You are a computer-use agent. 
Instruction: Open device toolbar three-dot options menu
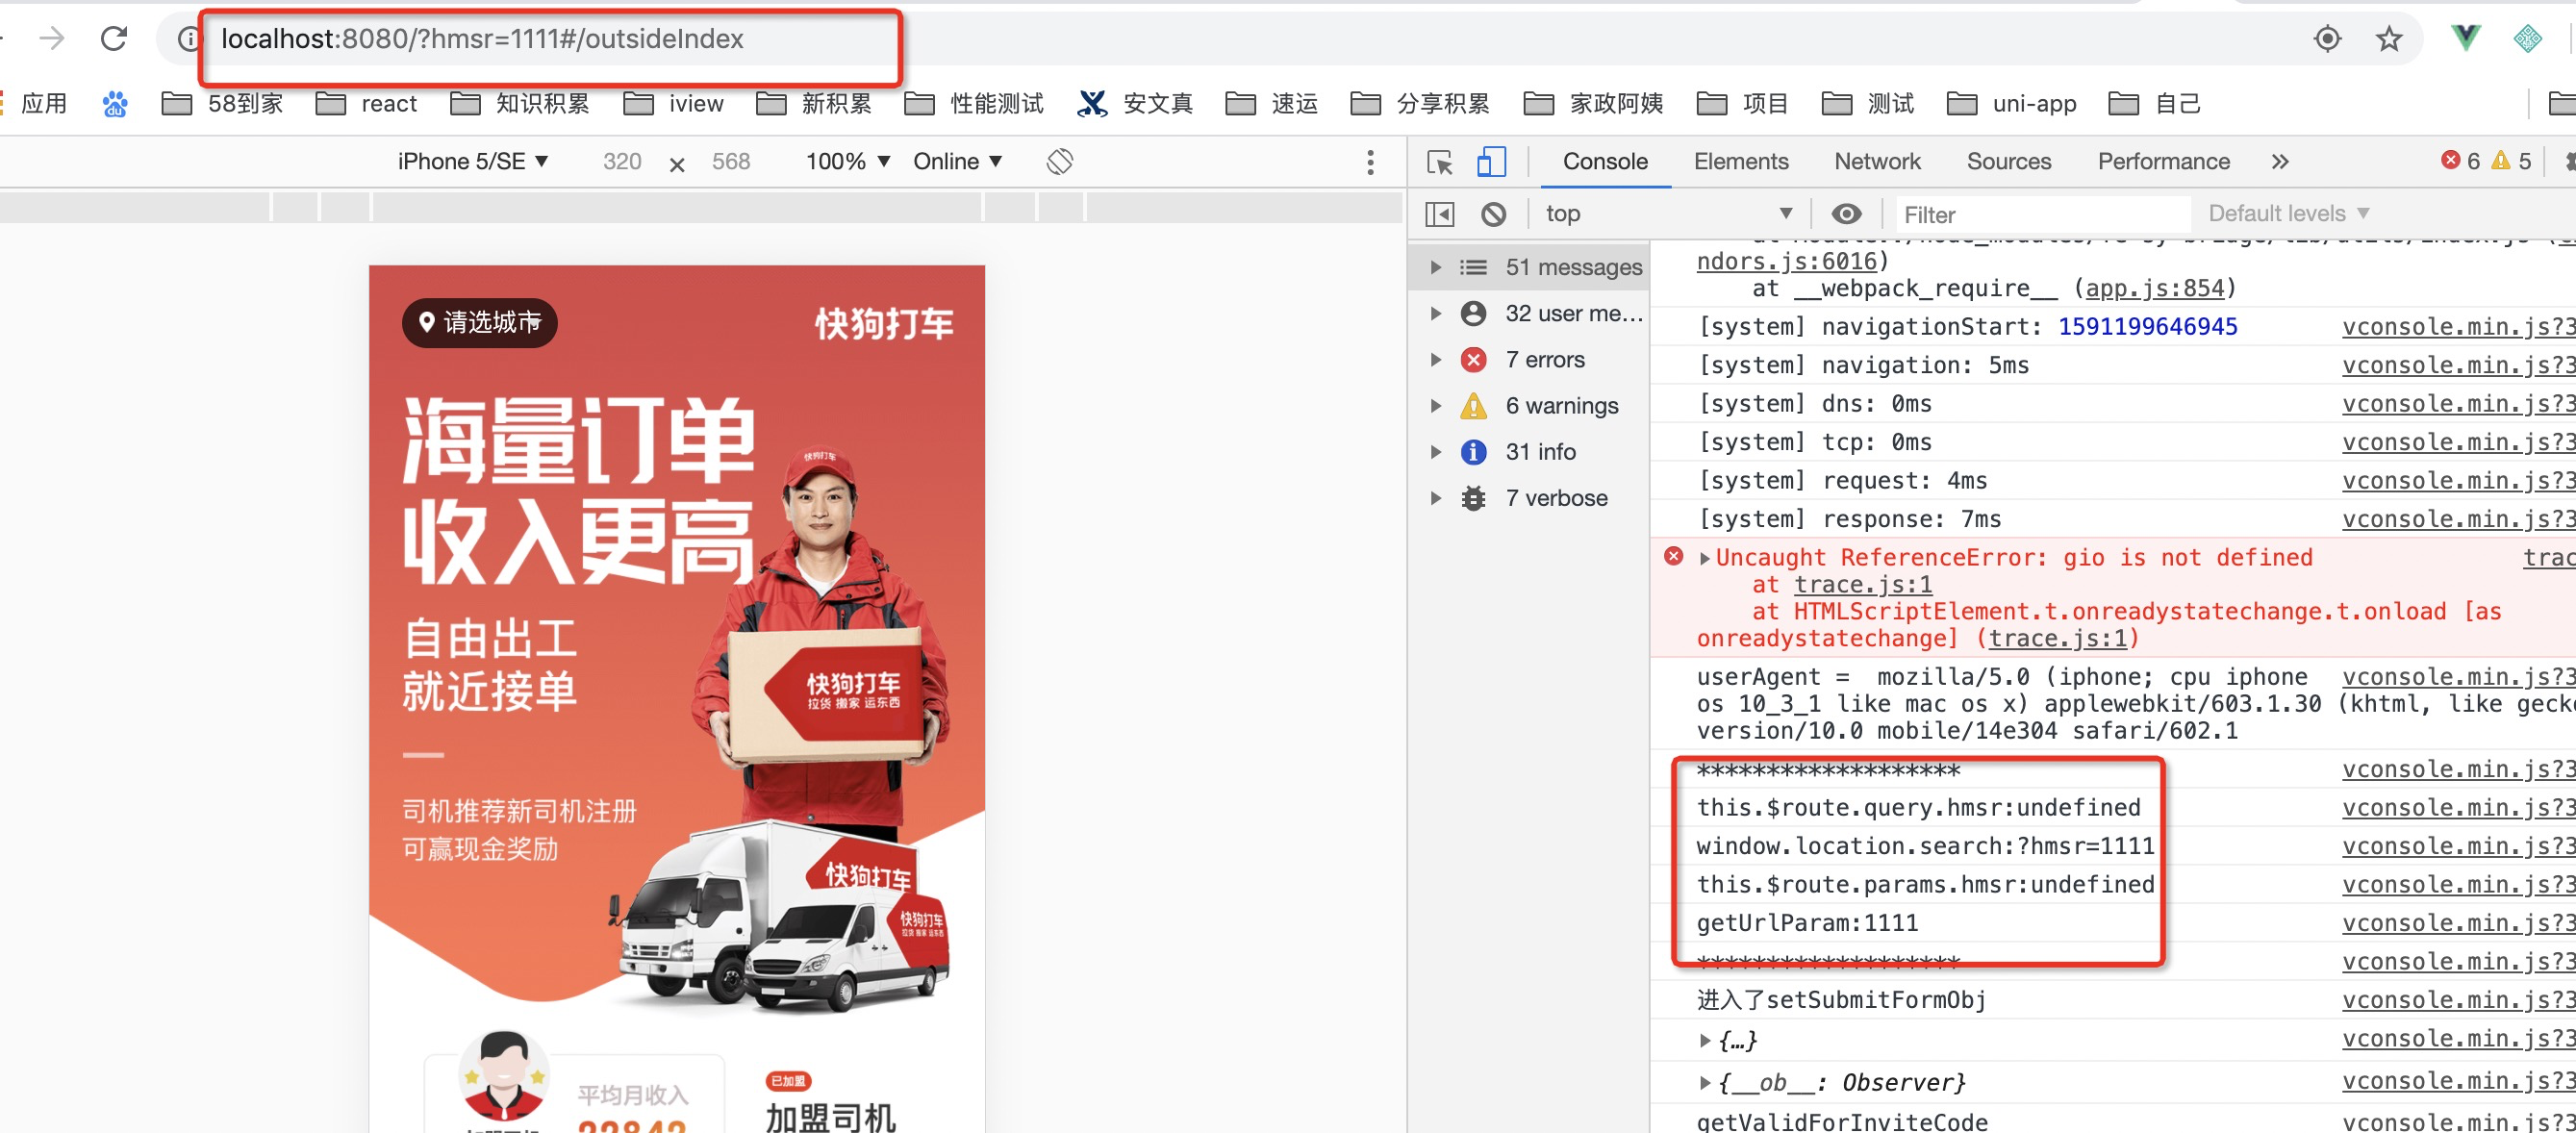click(1369, 162)
